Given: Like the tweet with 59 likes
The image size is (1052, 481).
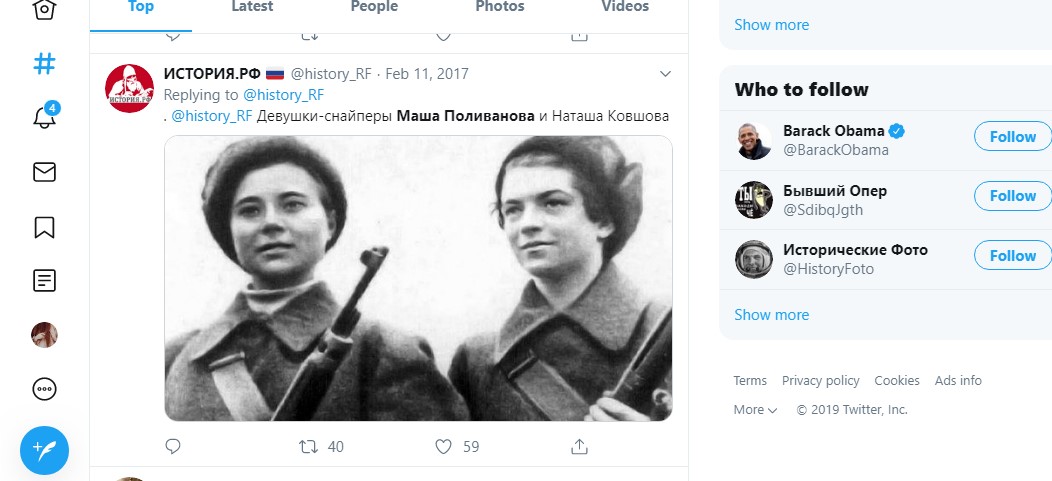Looking at the screenshot, I should tap(444, 446).
